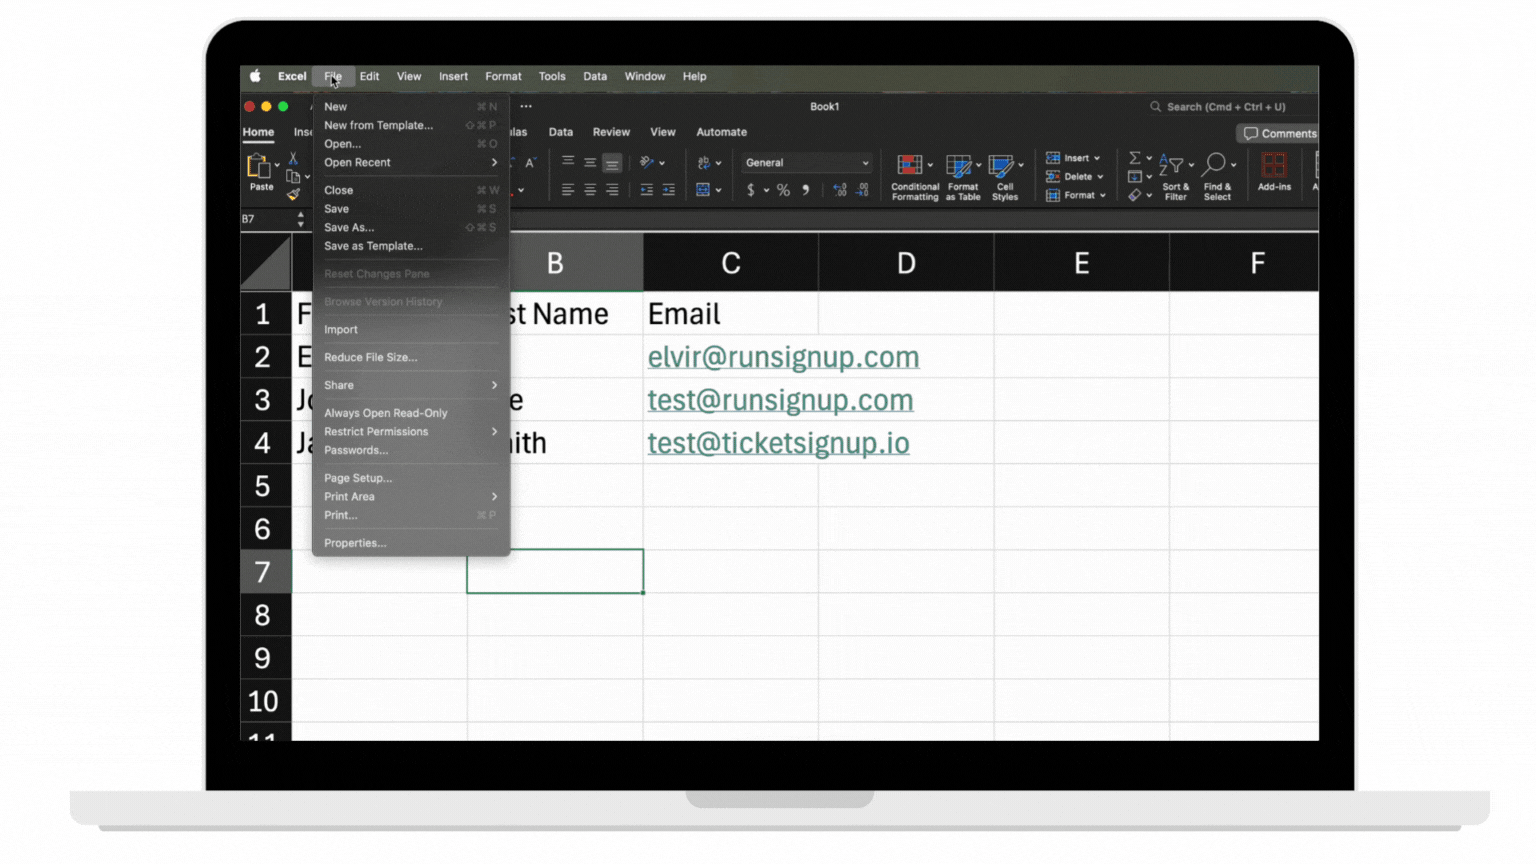The width and height of the screenshot is (1536, 864).
Task: Click the Decrease Decimal icon
Action: point(862,190)
